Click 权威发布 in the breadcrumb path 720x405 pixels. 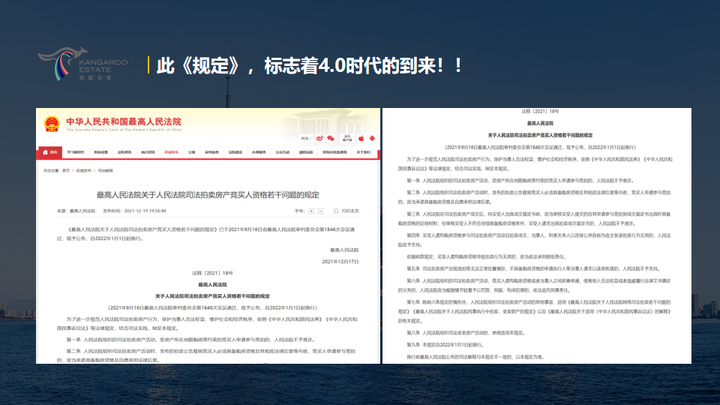84,170
